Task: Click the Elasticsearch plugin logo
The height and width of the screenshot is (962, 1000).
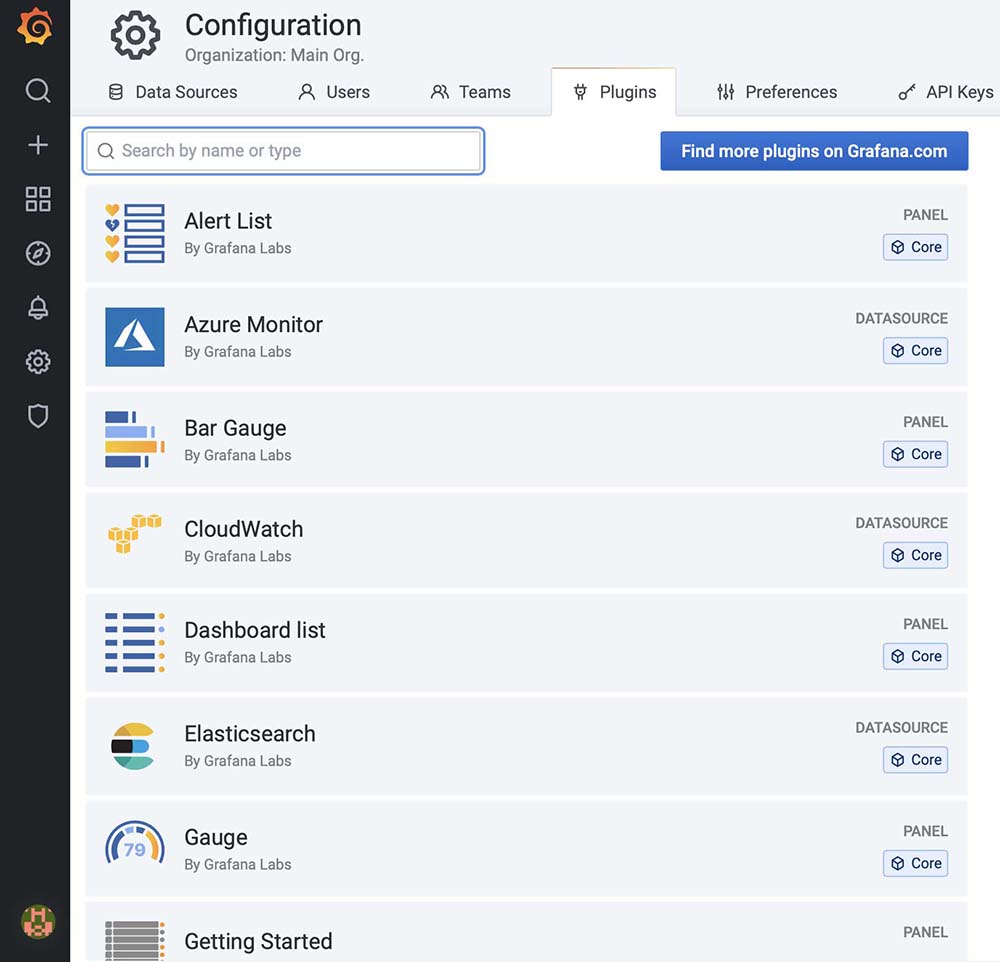Action: coord(133,746)
